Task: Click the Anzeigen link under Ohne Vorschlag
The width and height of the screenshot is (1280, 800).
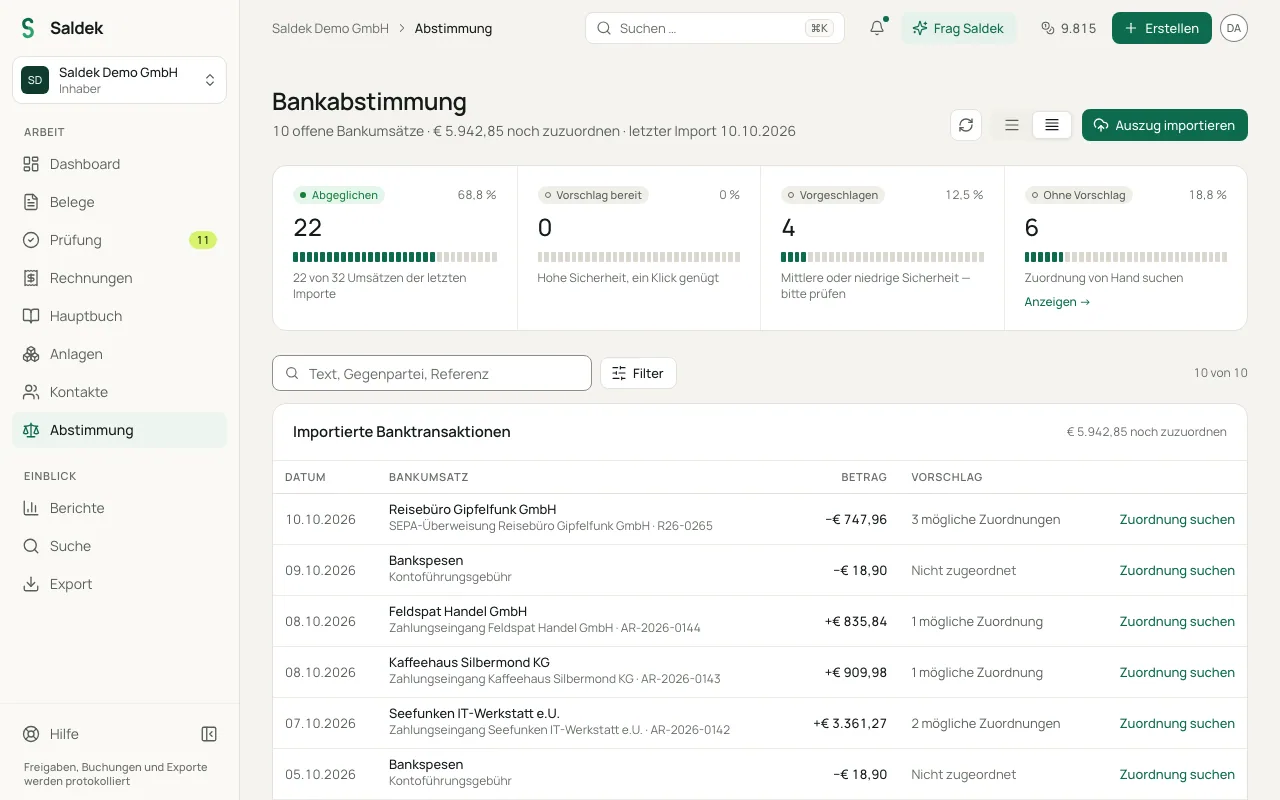Action: (x=1057, y=302)
